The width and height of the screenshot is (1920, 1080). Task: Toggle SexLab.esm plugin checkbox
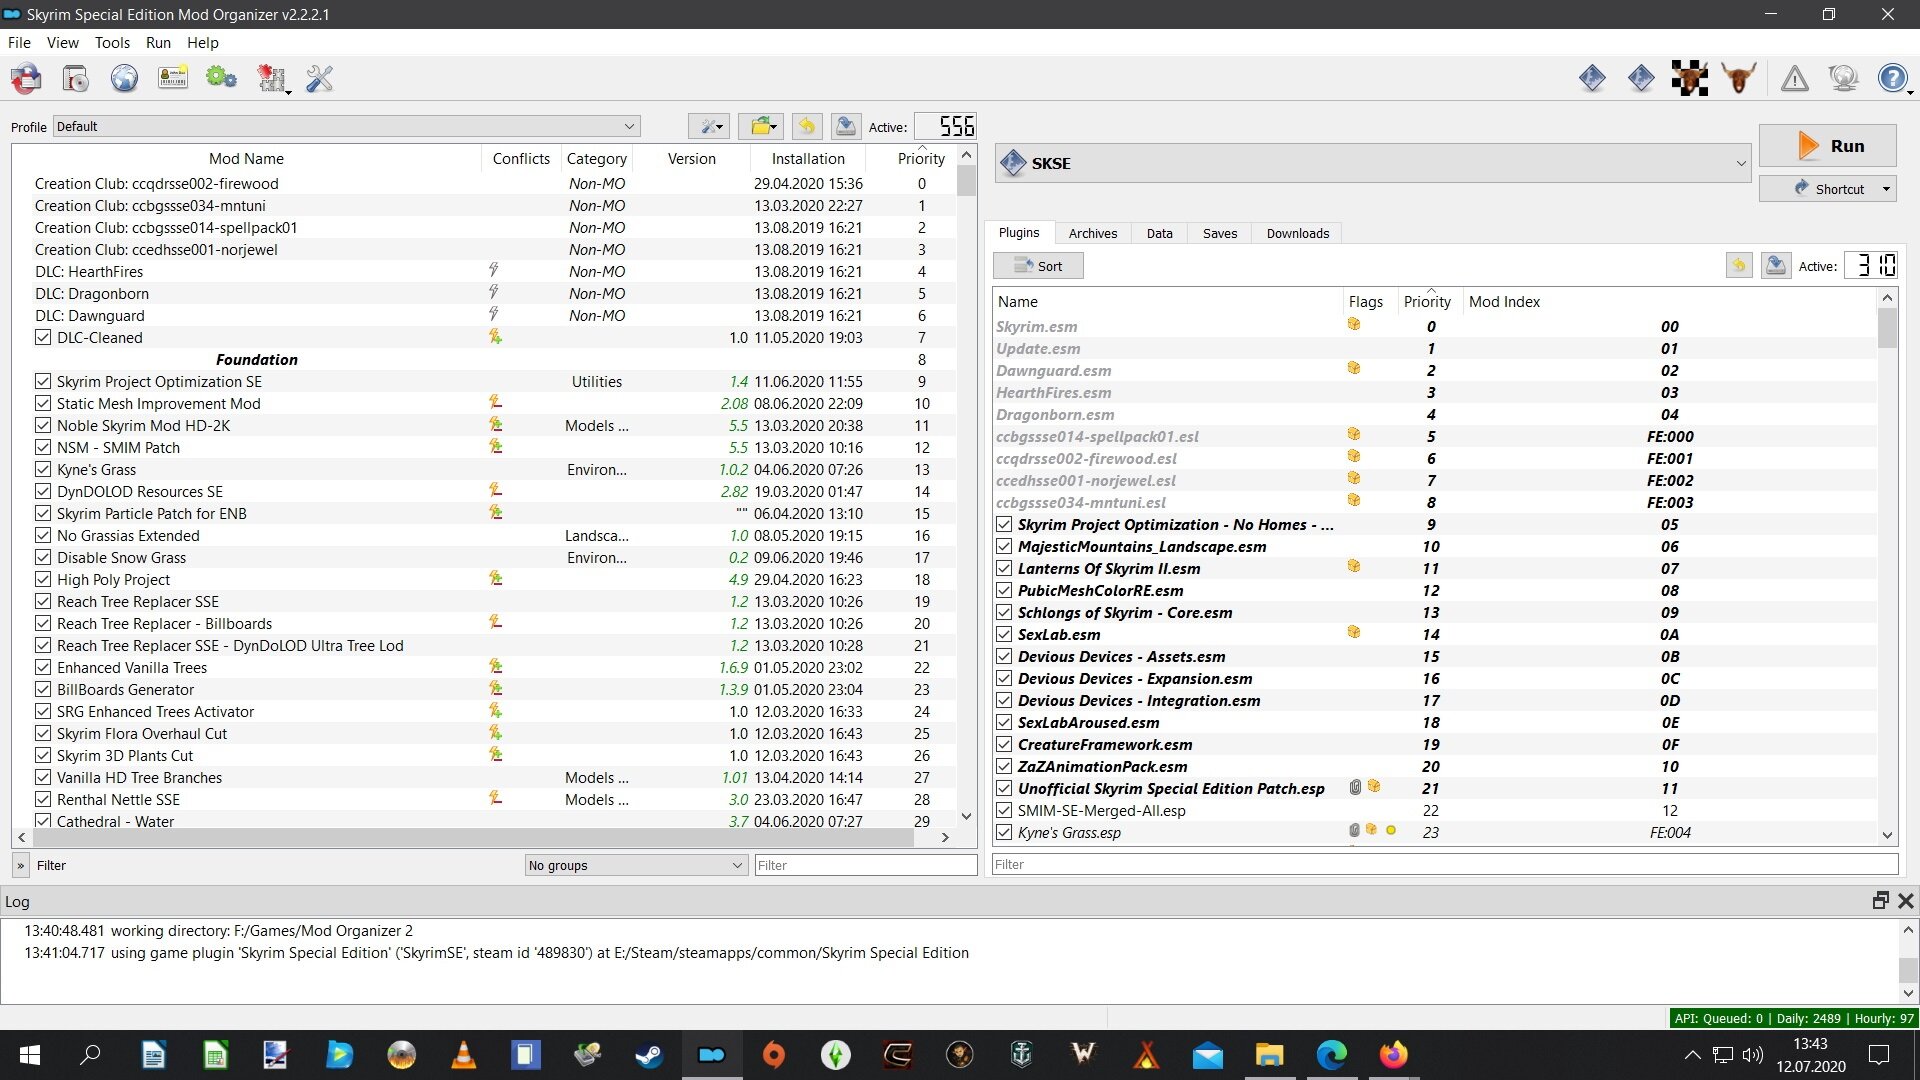pos(1004,634)
